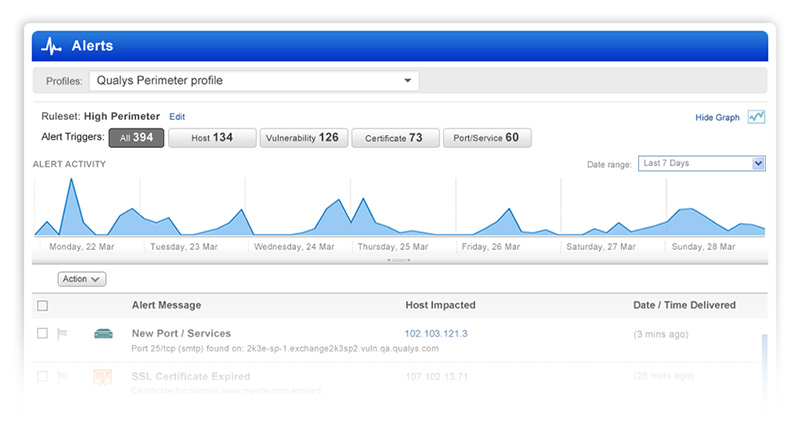Toggle the select-all checkbox in table header
Viewport: 800px width, 422px height.
42,306
